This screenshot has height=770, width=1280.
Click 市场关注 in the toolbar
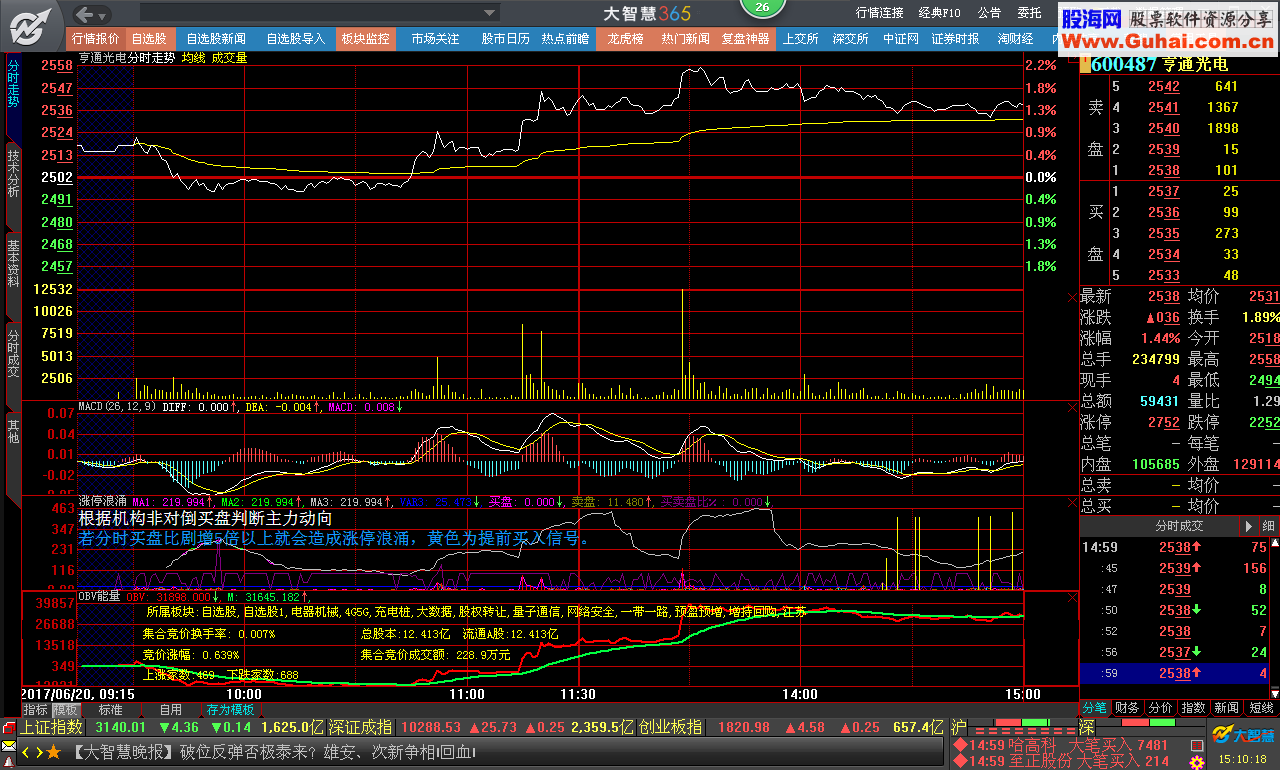click(x=435, y=39)
